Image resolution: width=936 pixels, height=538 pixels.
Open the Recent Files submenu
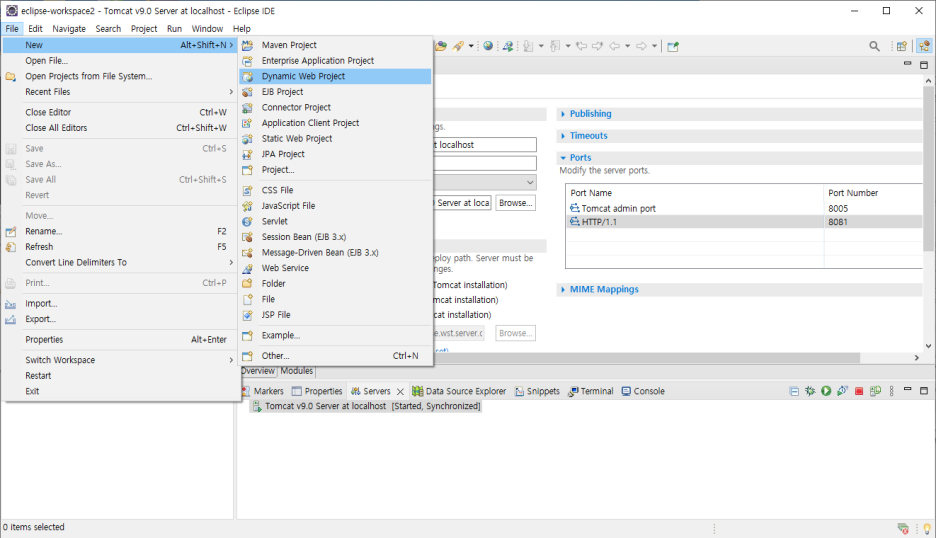click(119, 91)
